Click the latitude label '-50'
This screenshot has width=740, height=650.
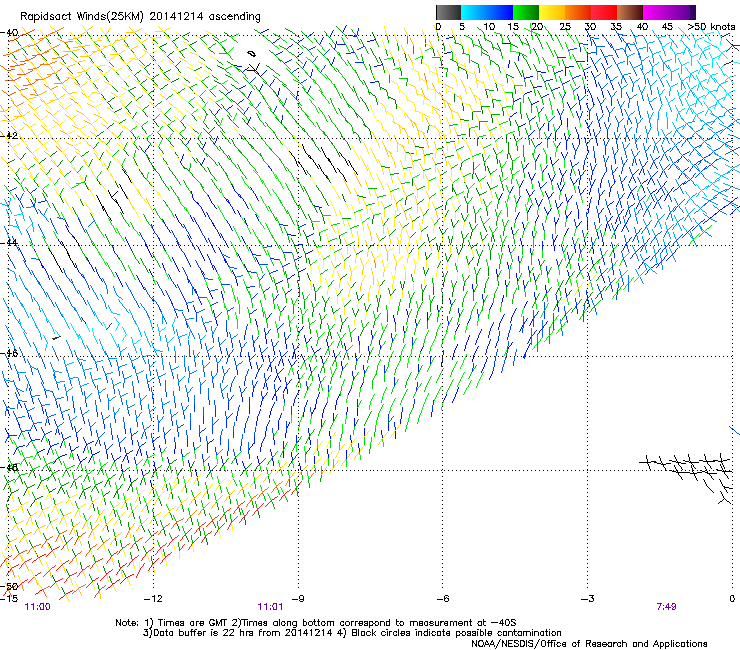pyautogui.click(x=9, y=586)
